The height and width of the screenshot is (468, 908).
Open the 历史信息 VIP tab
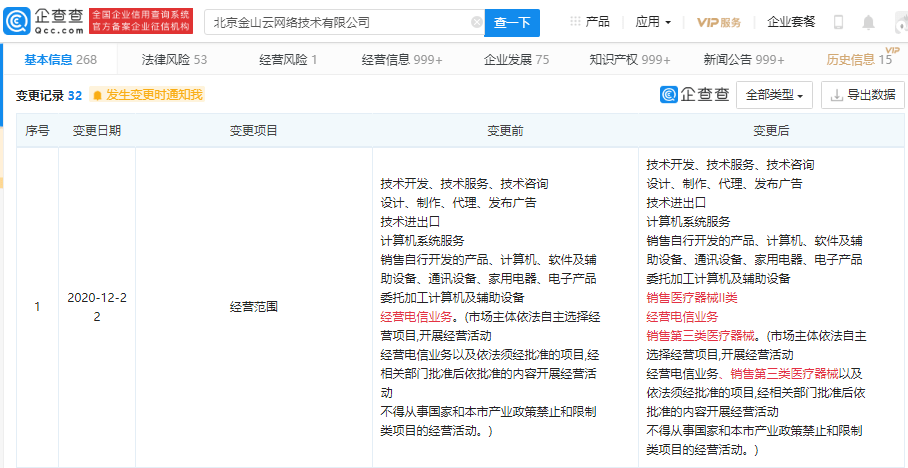coord(858,60)
